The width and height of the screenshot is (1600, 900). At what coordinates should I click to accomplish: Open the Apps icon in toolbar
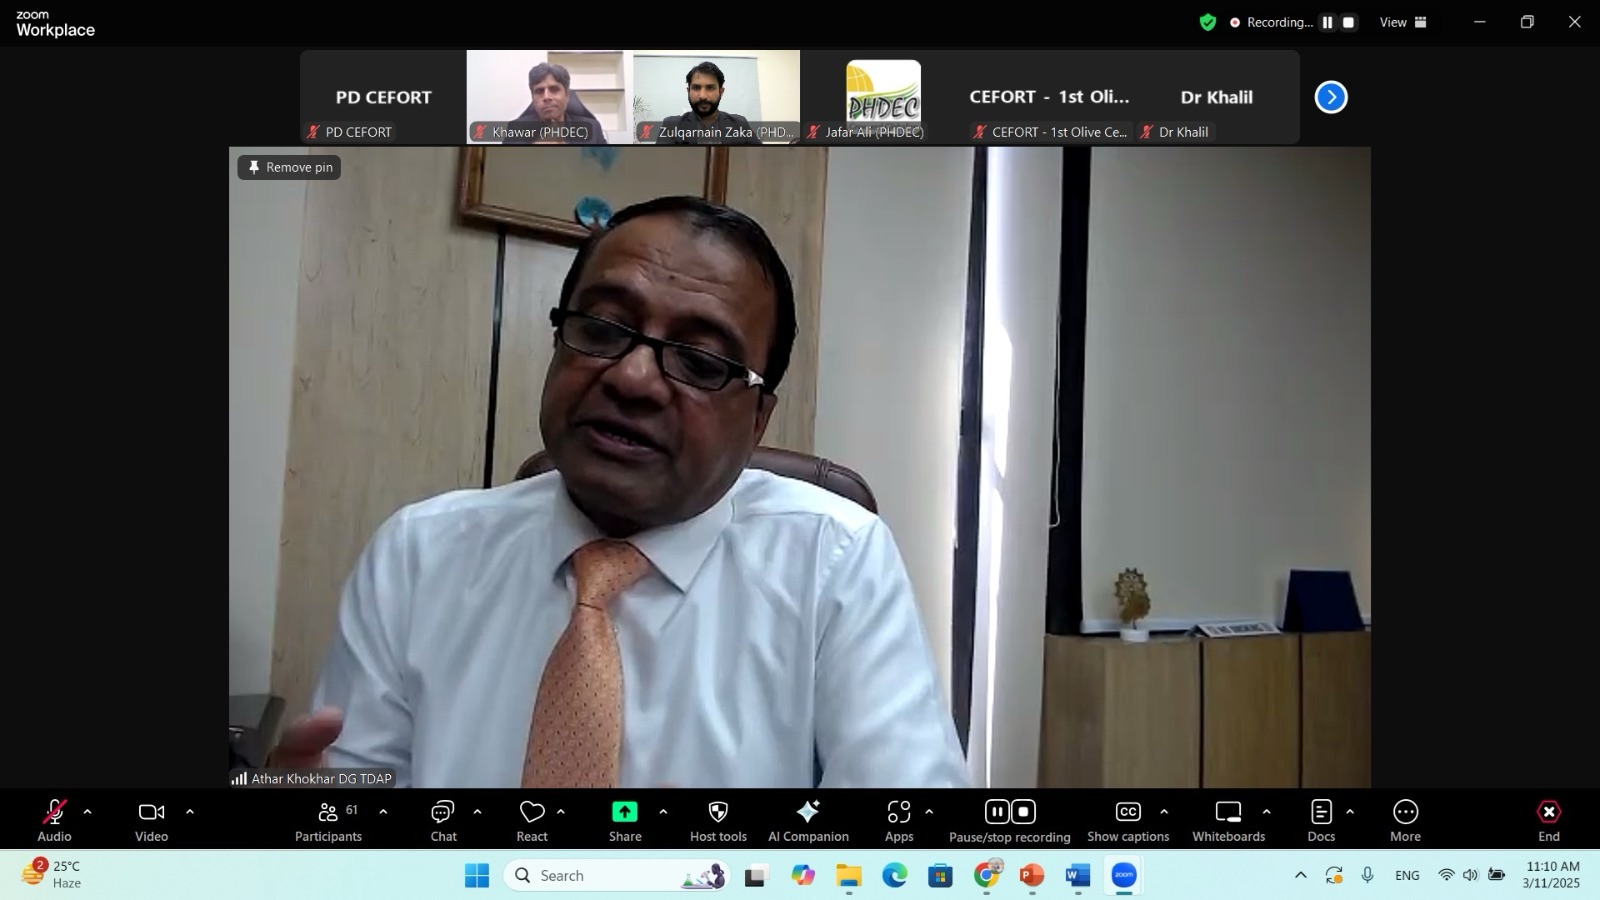tap(899, 812)
